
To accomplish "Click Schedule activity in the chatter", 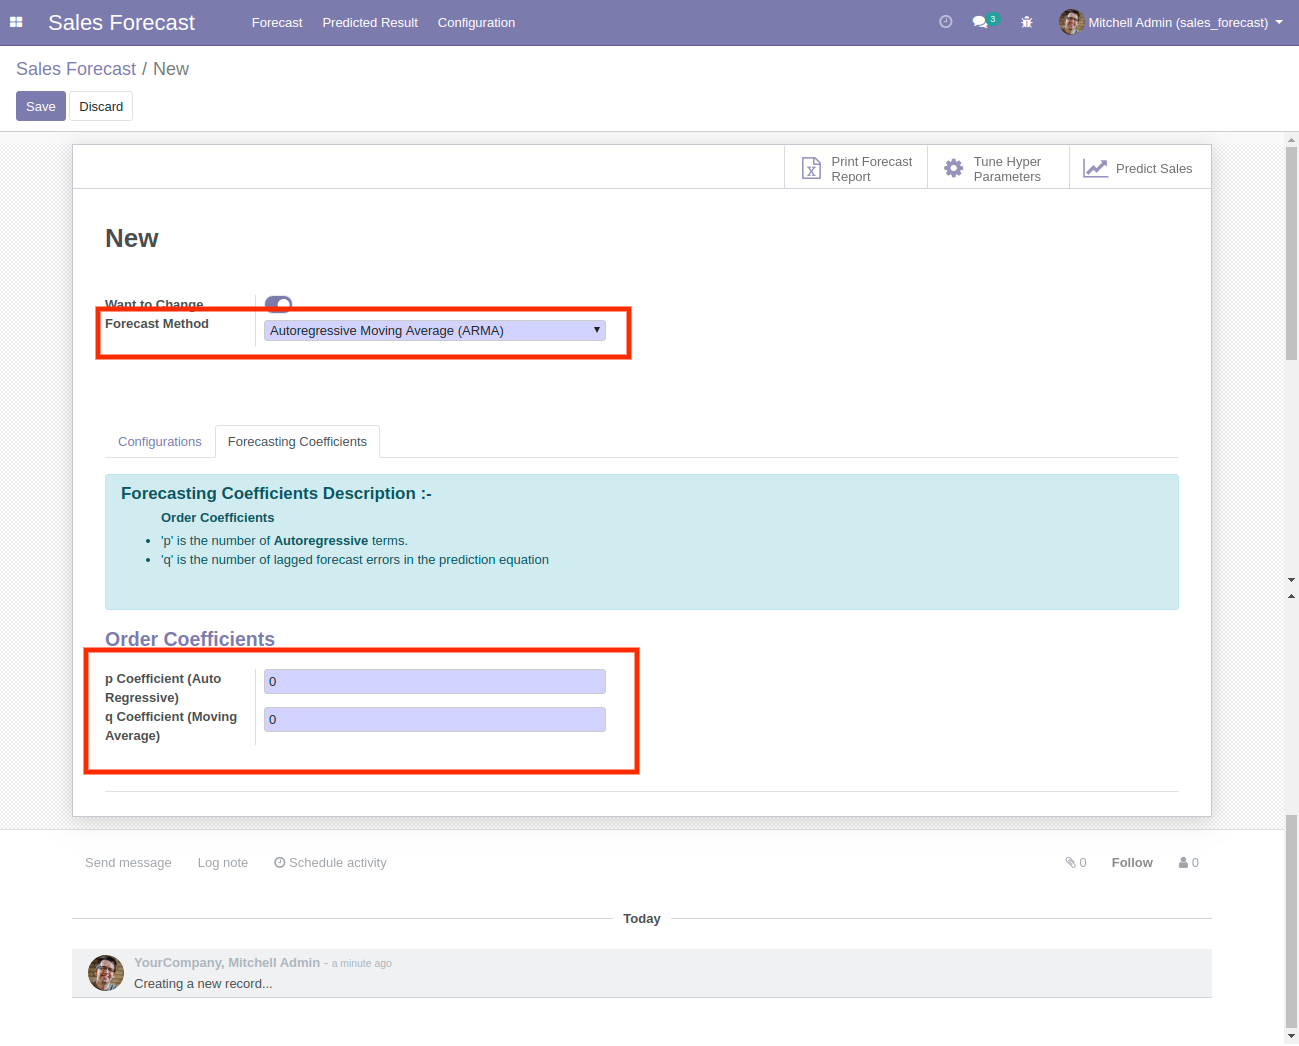I will 330,862.
